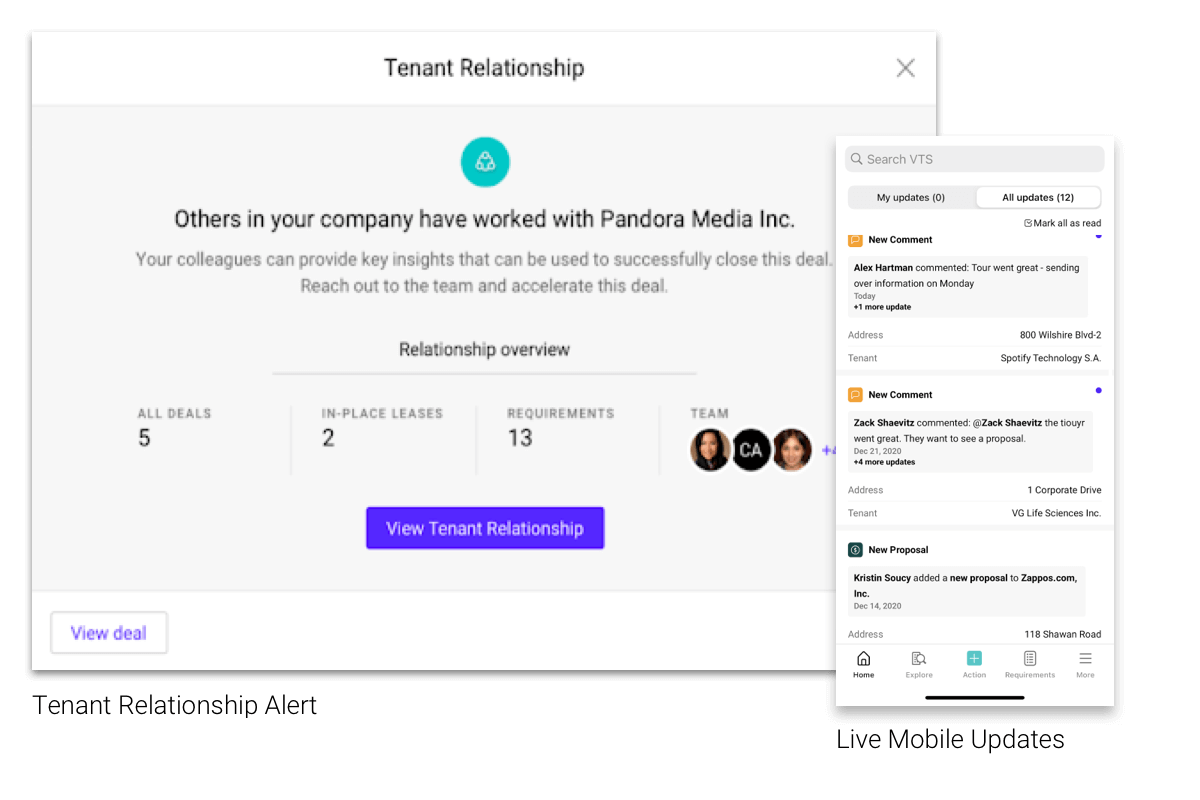The width and height of the screenshot is (1200, 800).
Task: Tap the Action plus icon
Action: (x=974, y=658)
